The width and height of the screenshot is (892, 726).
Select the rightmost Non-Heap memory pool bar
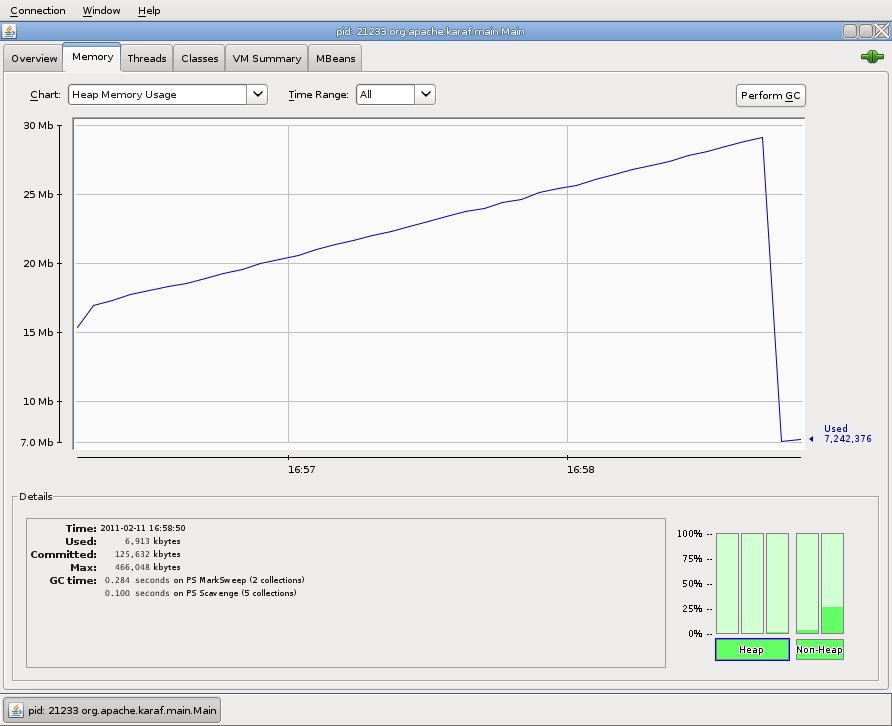tap(833, 583)
